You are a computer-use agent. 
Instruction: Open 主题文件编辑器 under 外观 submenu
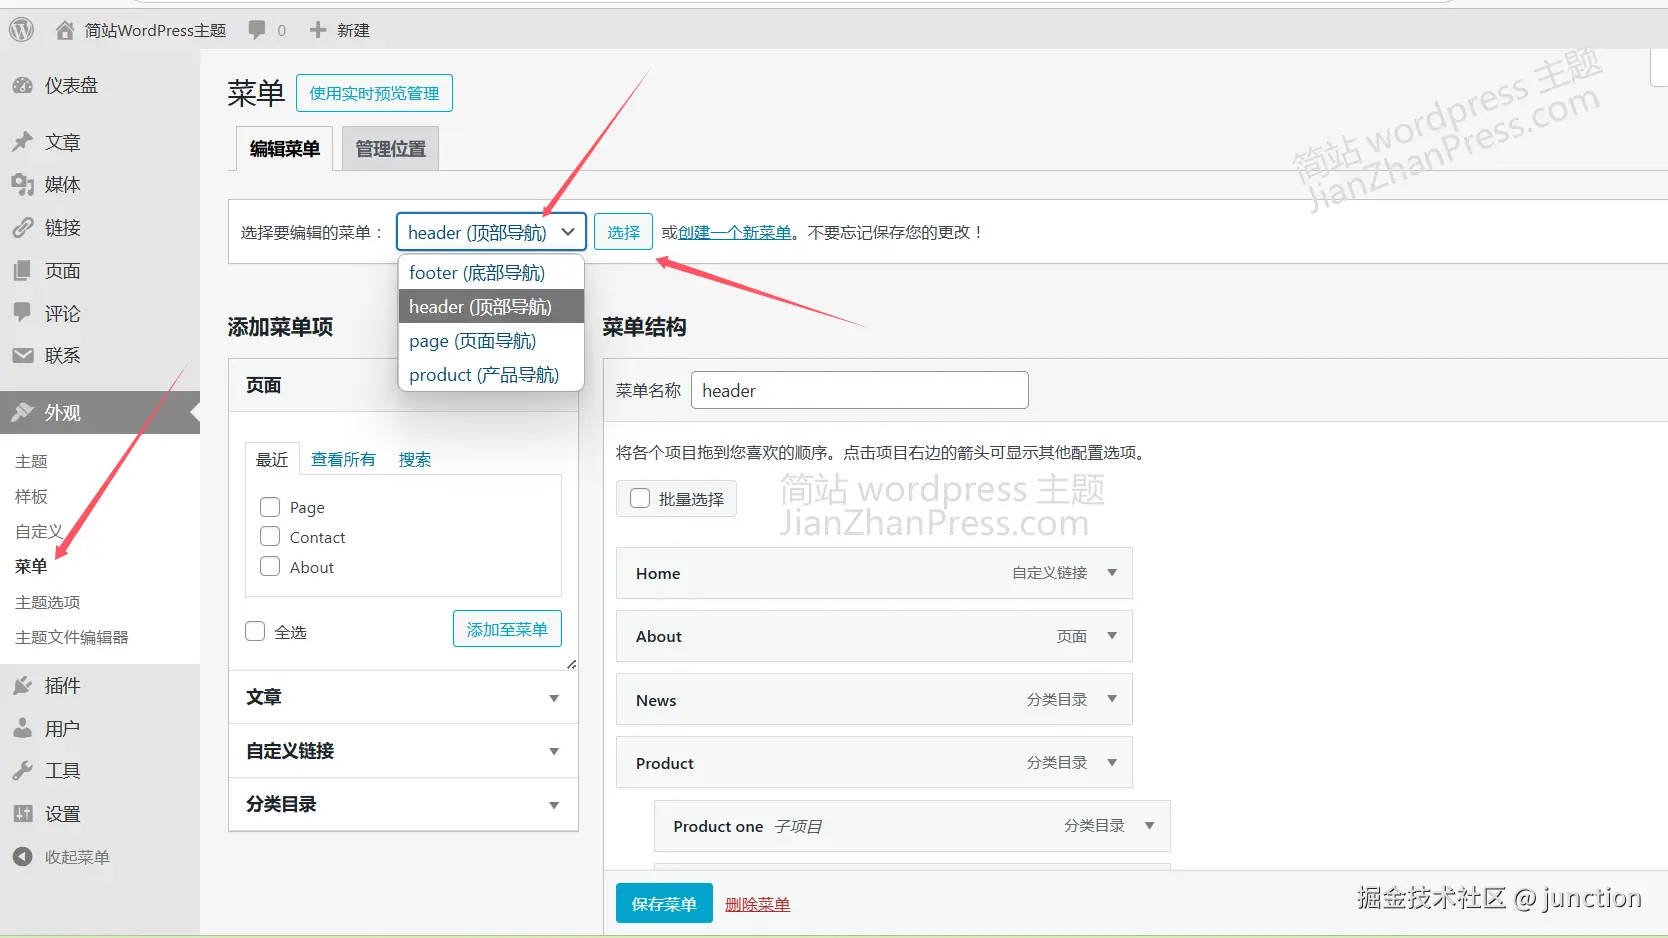point(71,637)
